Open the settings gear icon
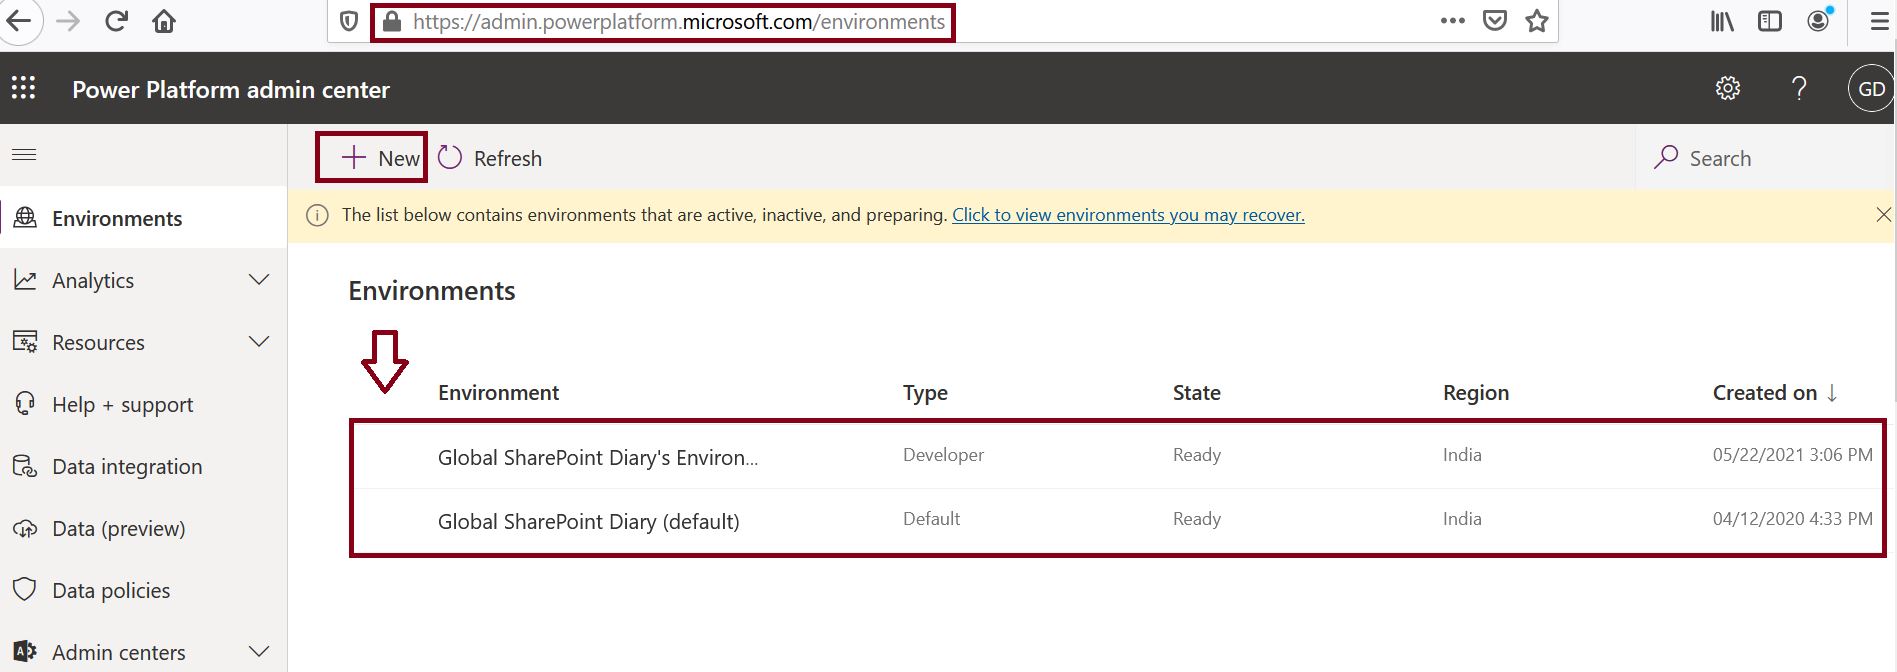The height and width of the screenshot is (672, 1897). click(x=1728, y=89)
